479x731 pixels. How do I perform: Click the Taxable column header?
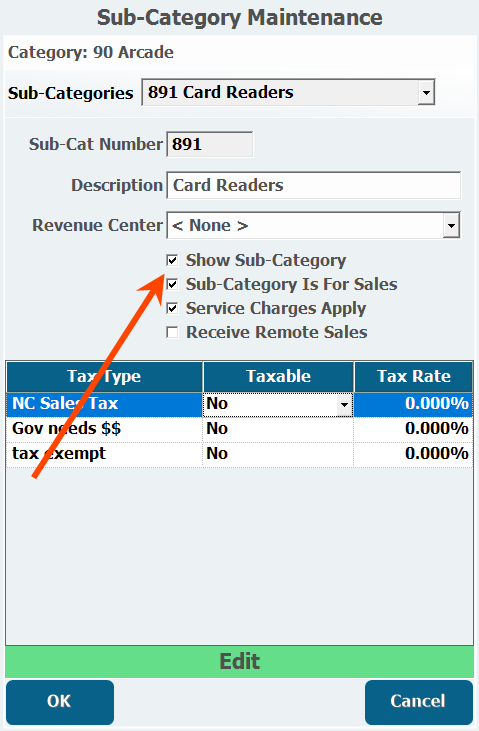coord(278,376)
